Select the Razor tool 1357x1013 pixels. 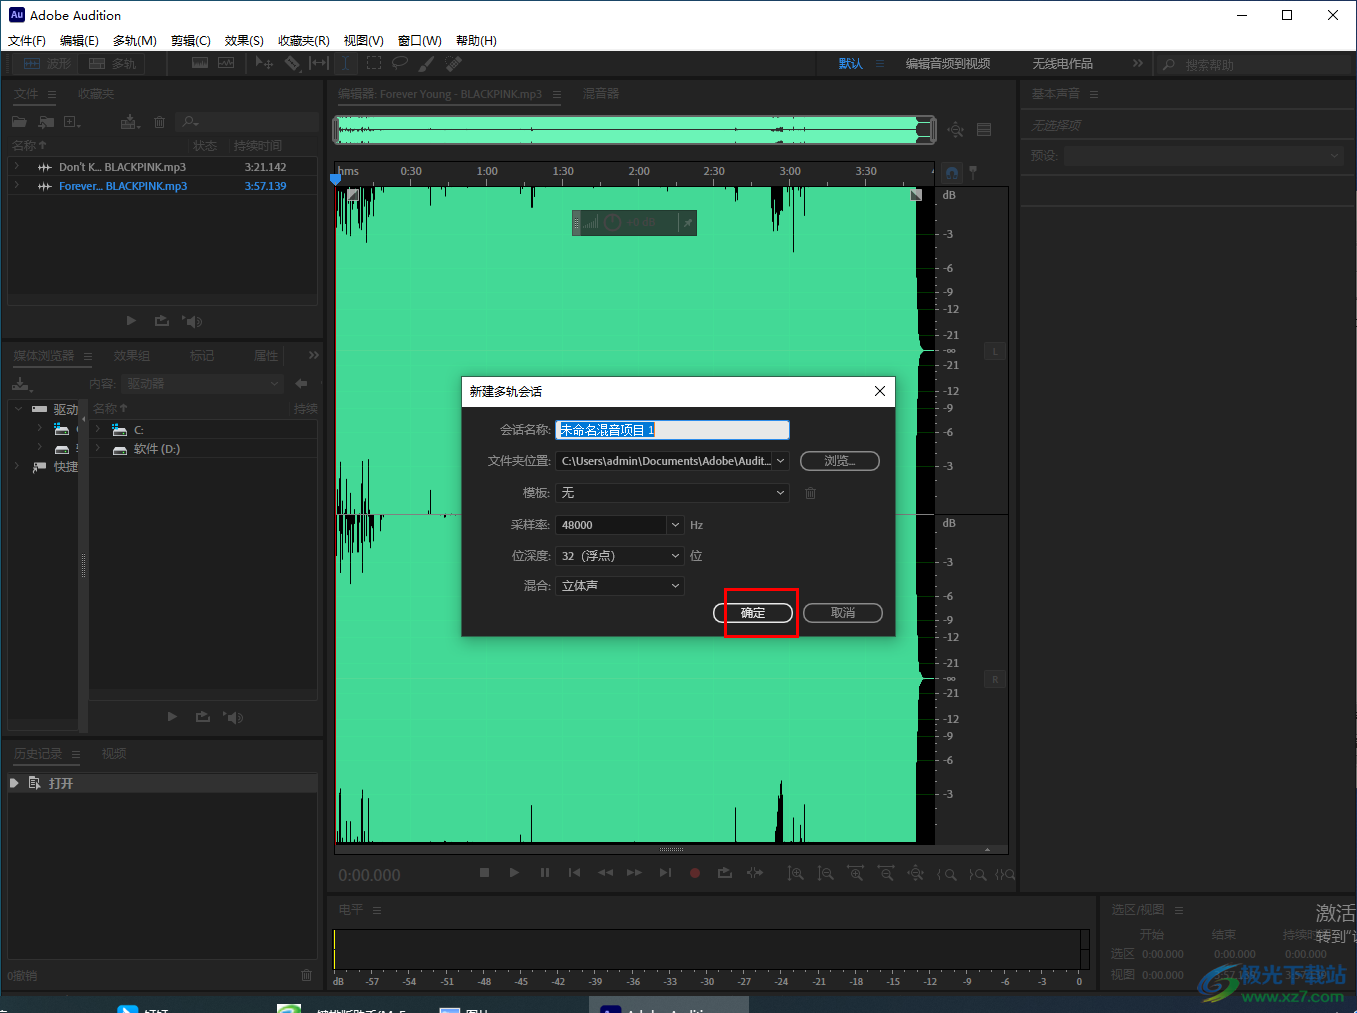click(292, 63)
